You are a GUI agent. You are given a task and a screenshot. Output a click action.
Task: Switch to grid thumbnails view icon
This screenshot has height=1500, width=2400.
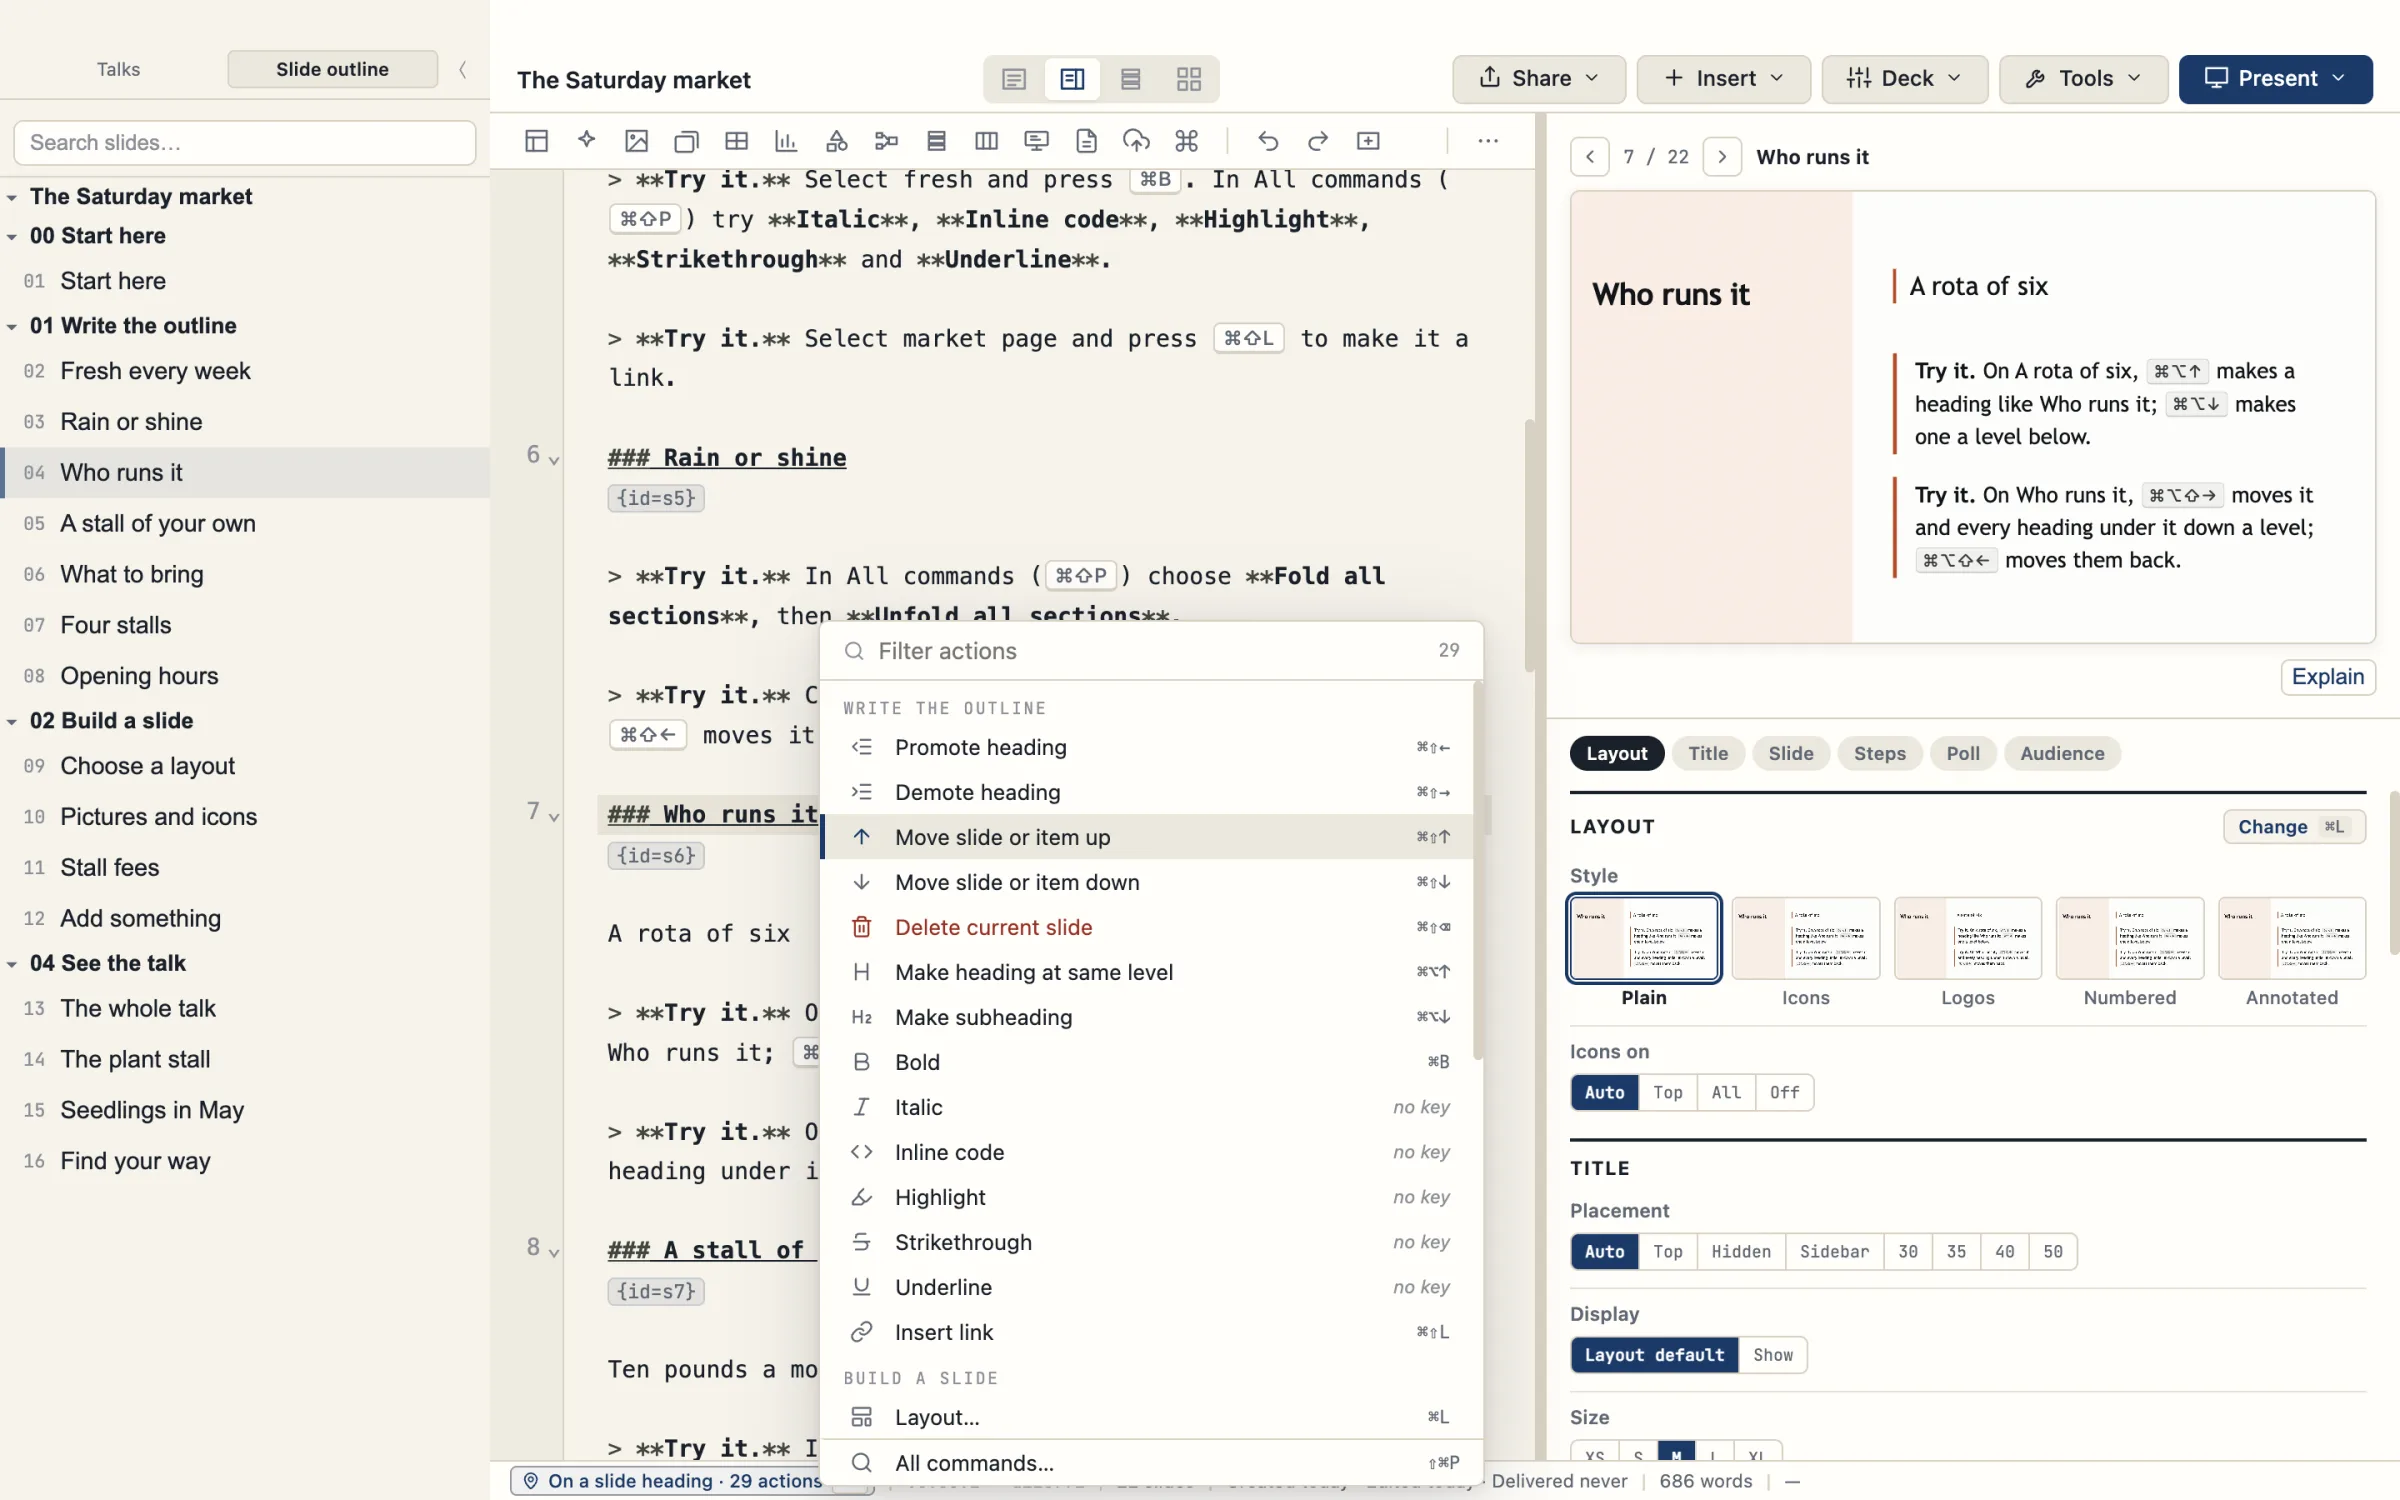tap(1188, 79)
